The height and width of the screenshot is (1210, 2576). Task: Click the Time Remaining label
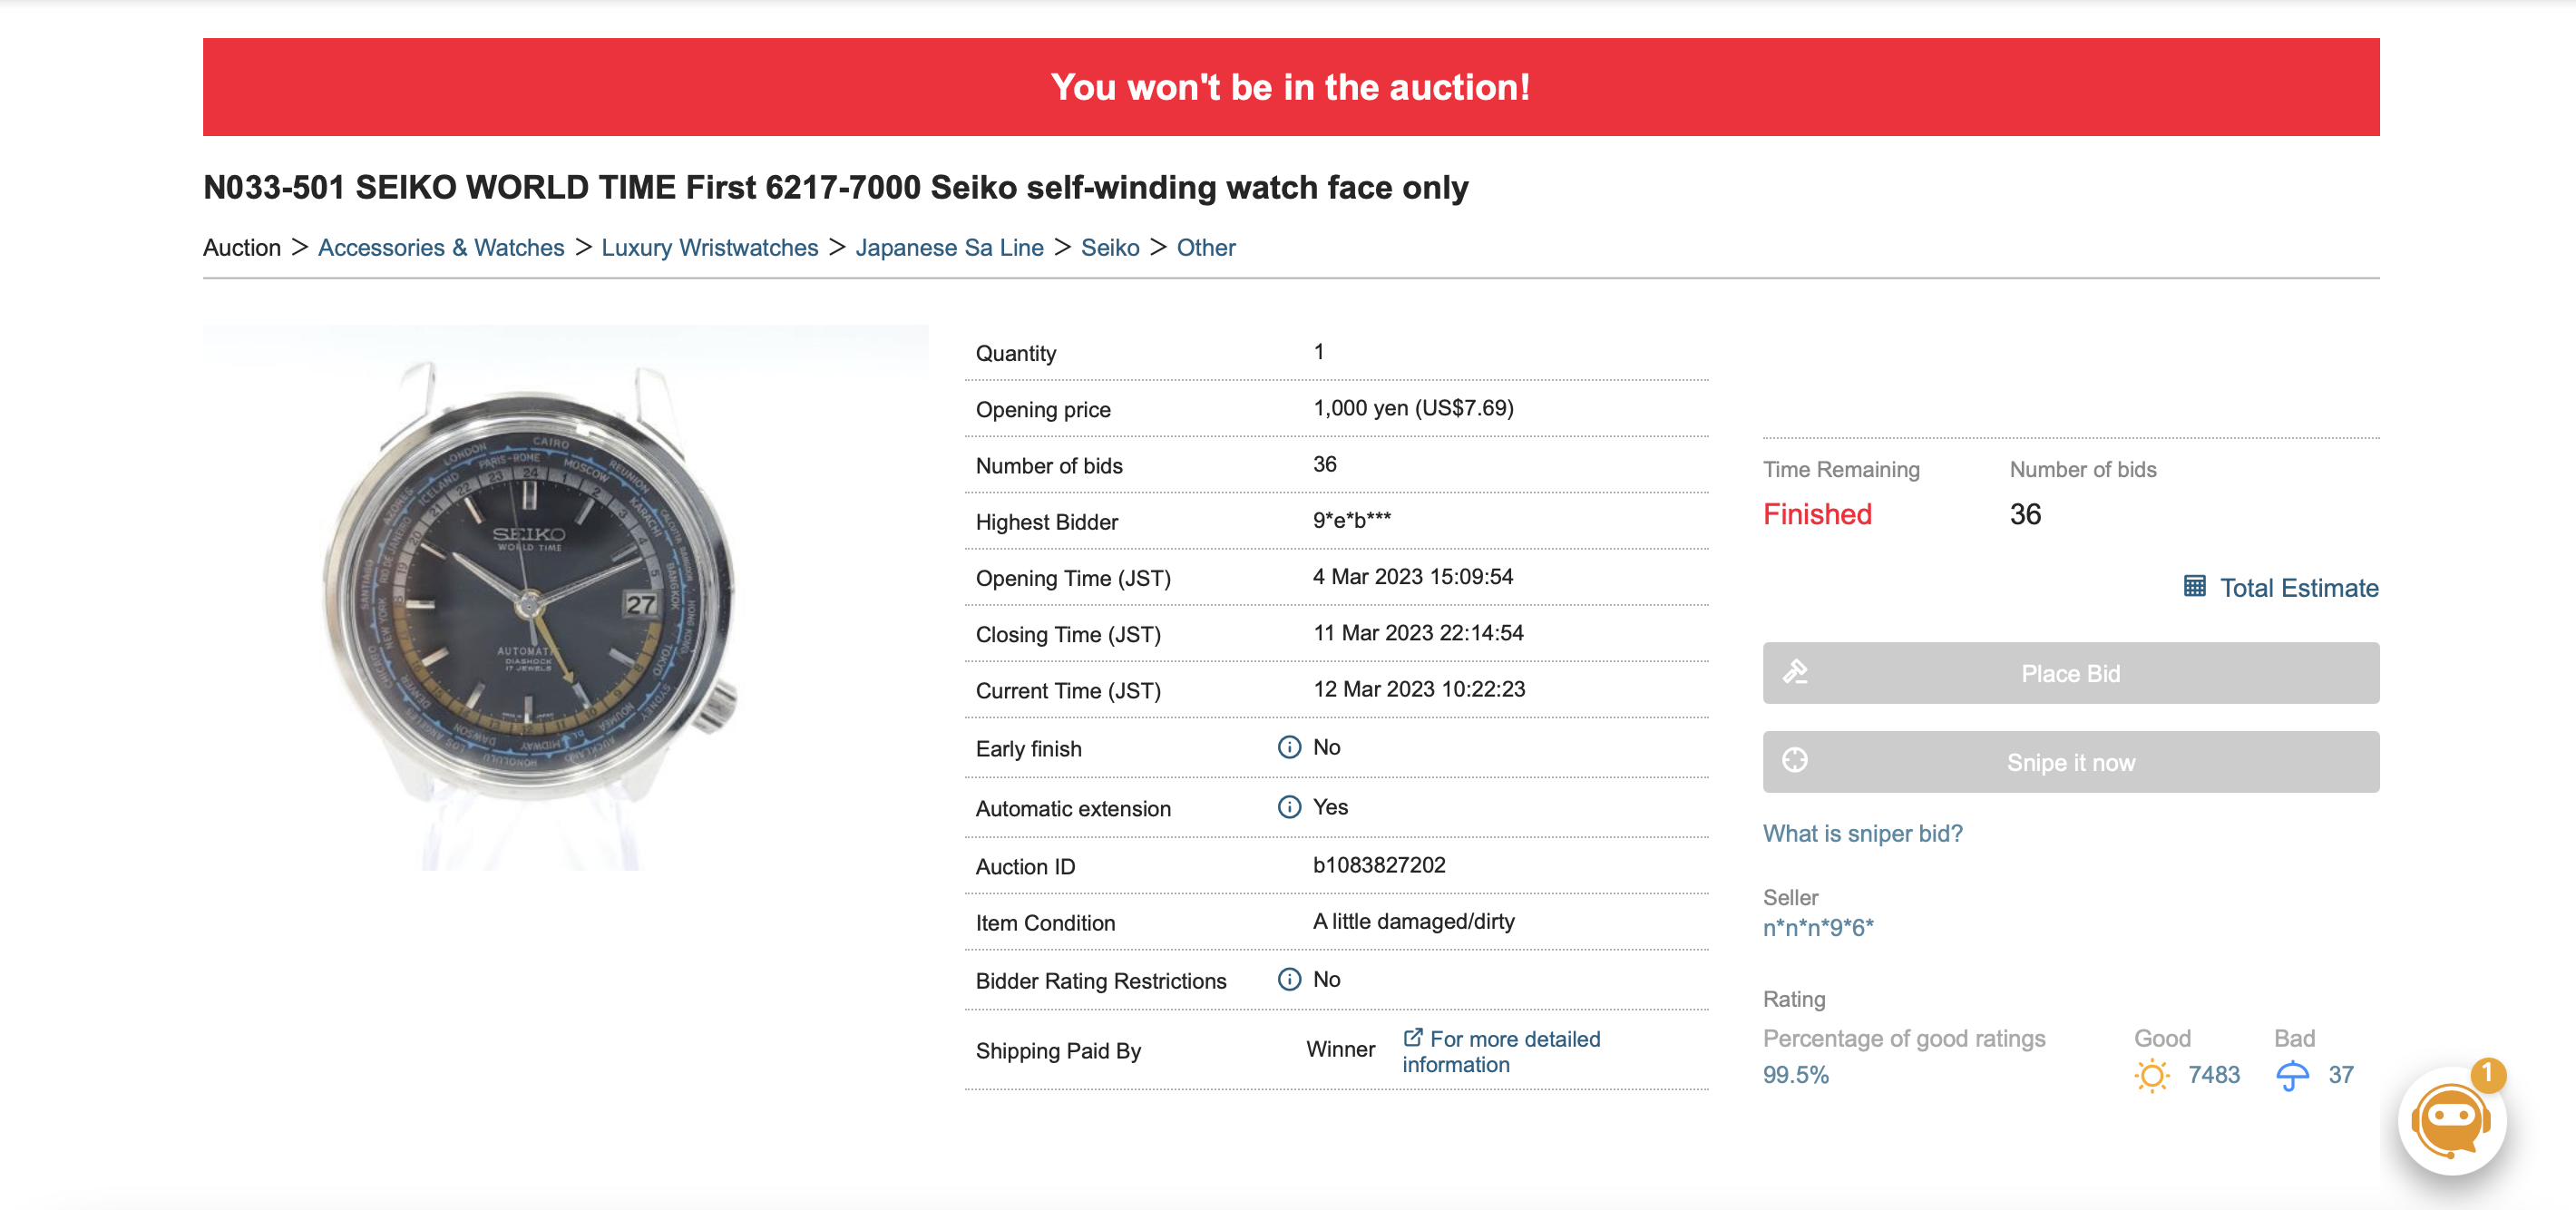coord(1841,469)
